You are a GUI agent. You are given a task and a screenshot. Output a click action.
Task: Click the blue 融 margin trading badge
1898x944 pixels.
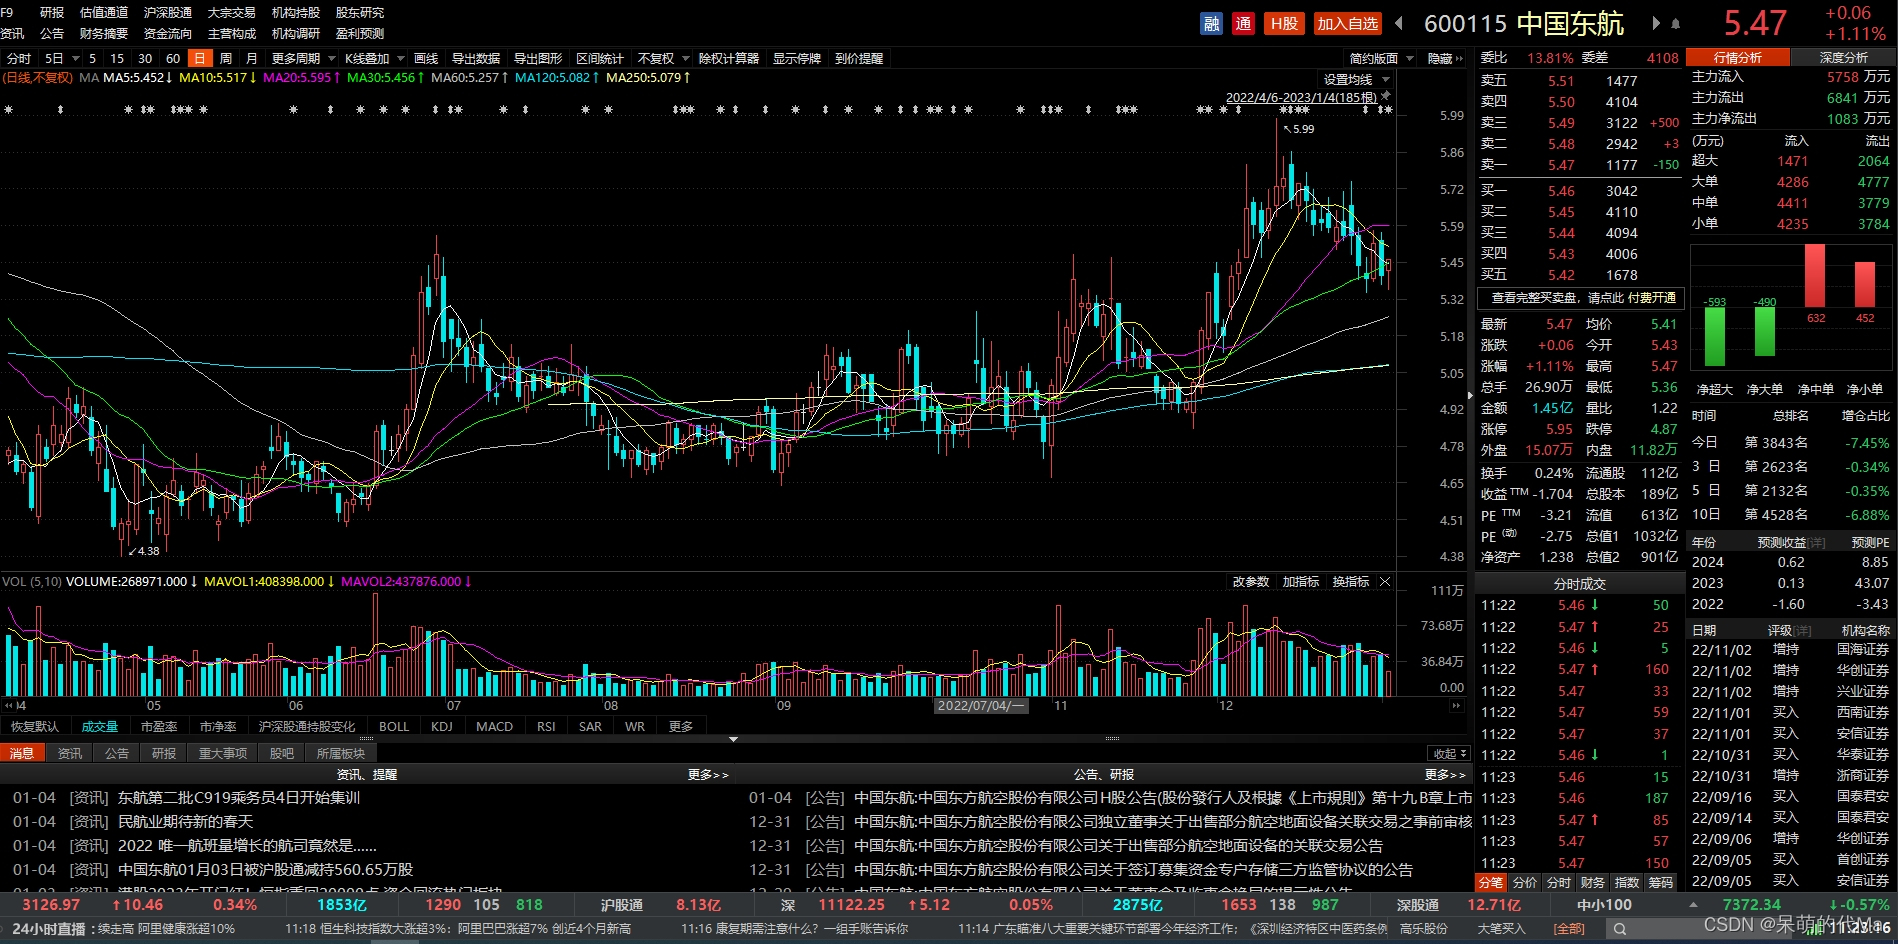(1211, 24)
